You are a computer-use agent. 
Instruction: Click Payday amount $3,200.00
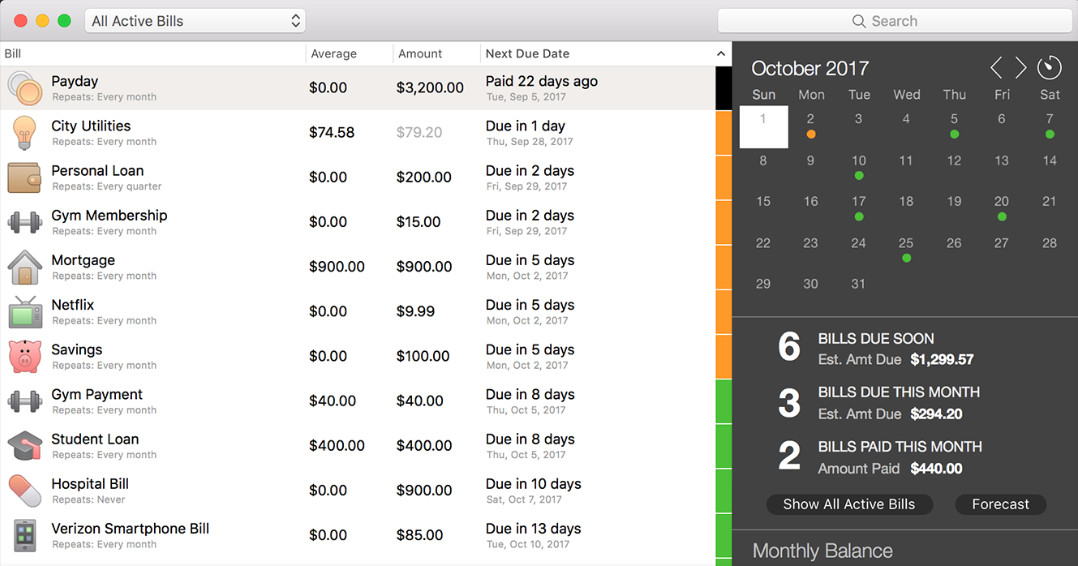point(430,88)
